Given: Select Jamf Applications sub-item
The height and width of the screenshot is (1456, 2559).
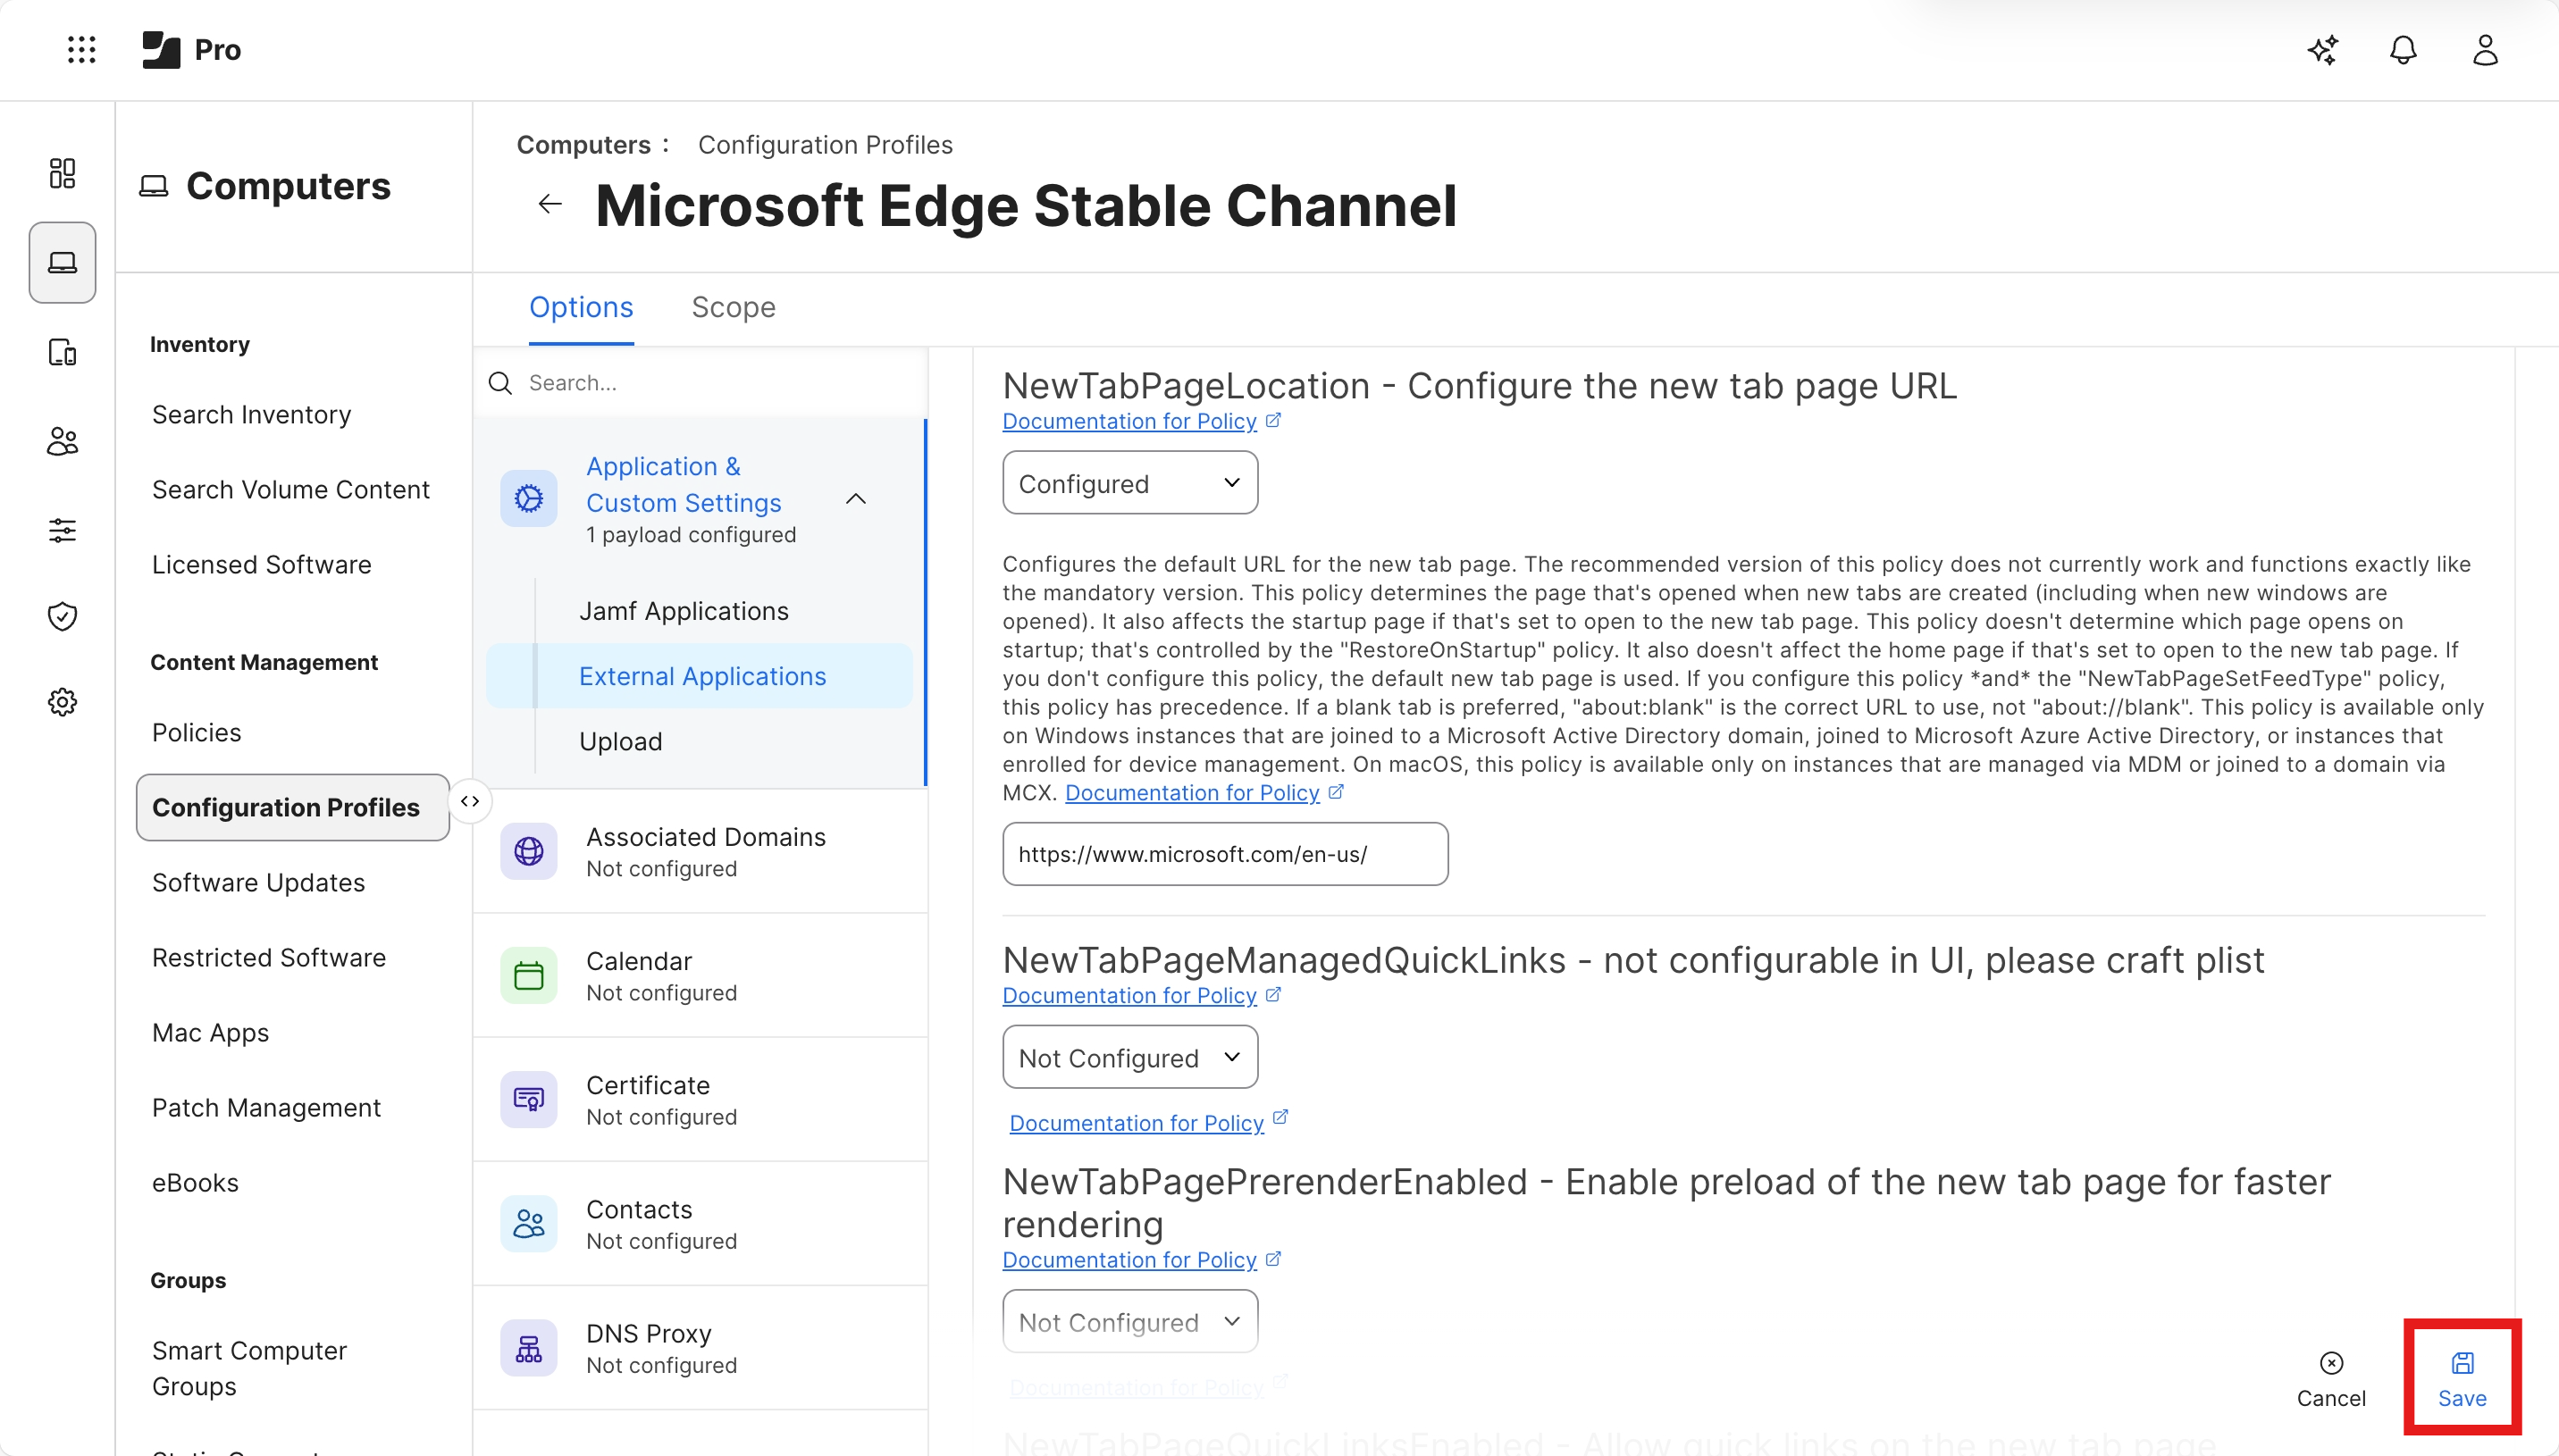Looking at the screenshot, I should pyautogui.click(x=684, y=611).
